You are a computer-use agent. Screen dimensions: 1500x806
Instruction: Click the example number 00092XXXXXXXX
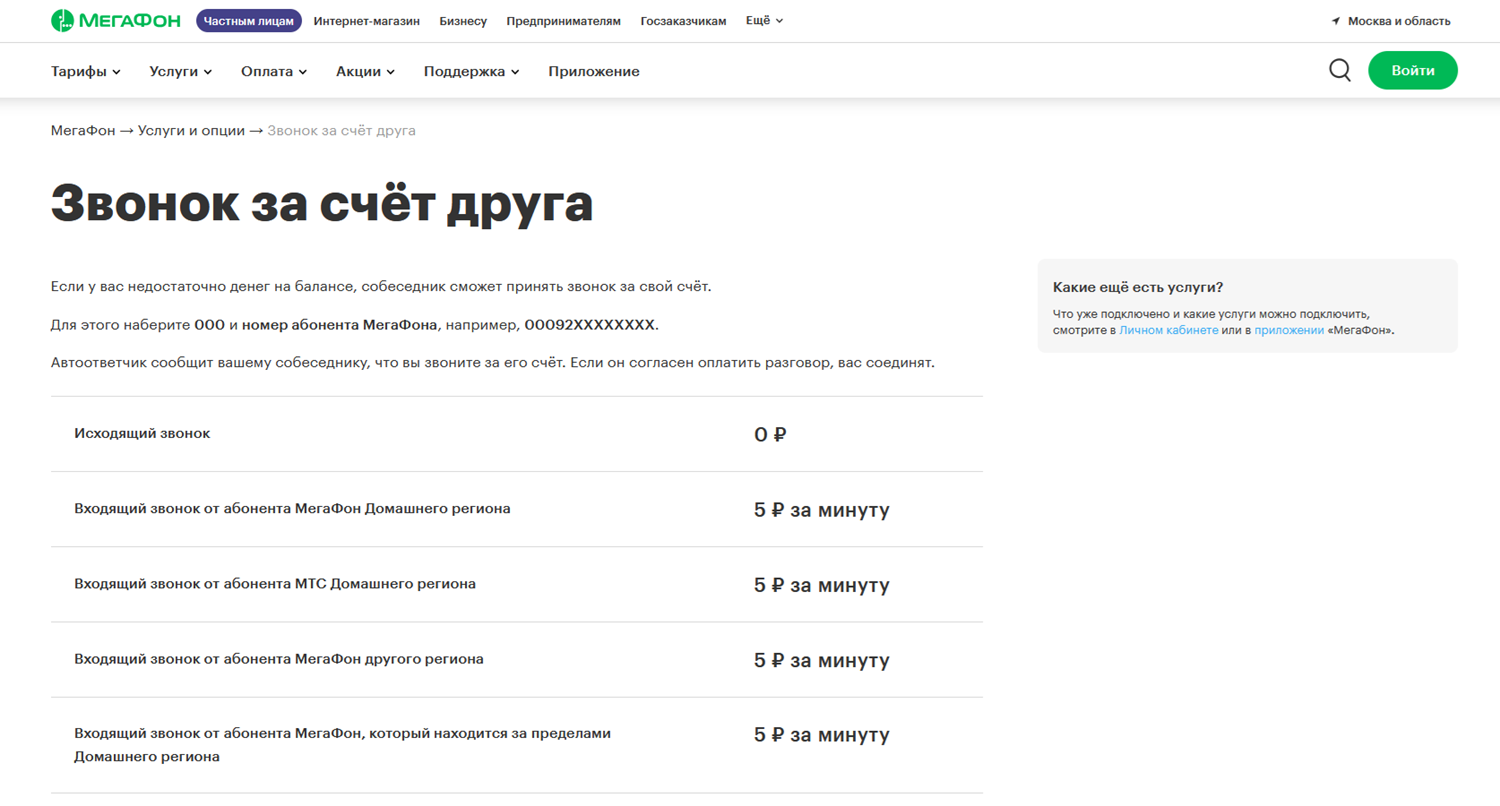pyautogui.click(x=590, y=325)
